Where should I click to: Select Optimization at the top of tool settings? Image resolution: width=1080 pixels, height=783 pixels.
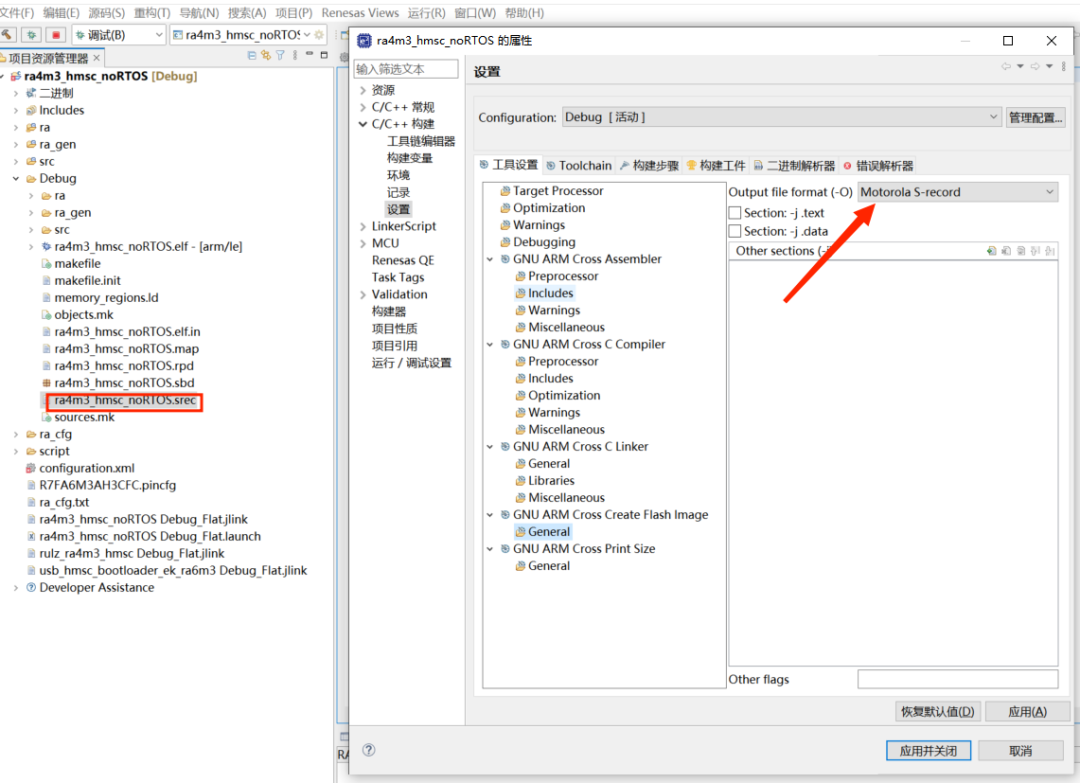[x=549, y=208]
